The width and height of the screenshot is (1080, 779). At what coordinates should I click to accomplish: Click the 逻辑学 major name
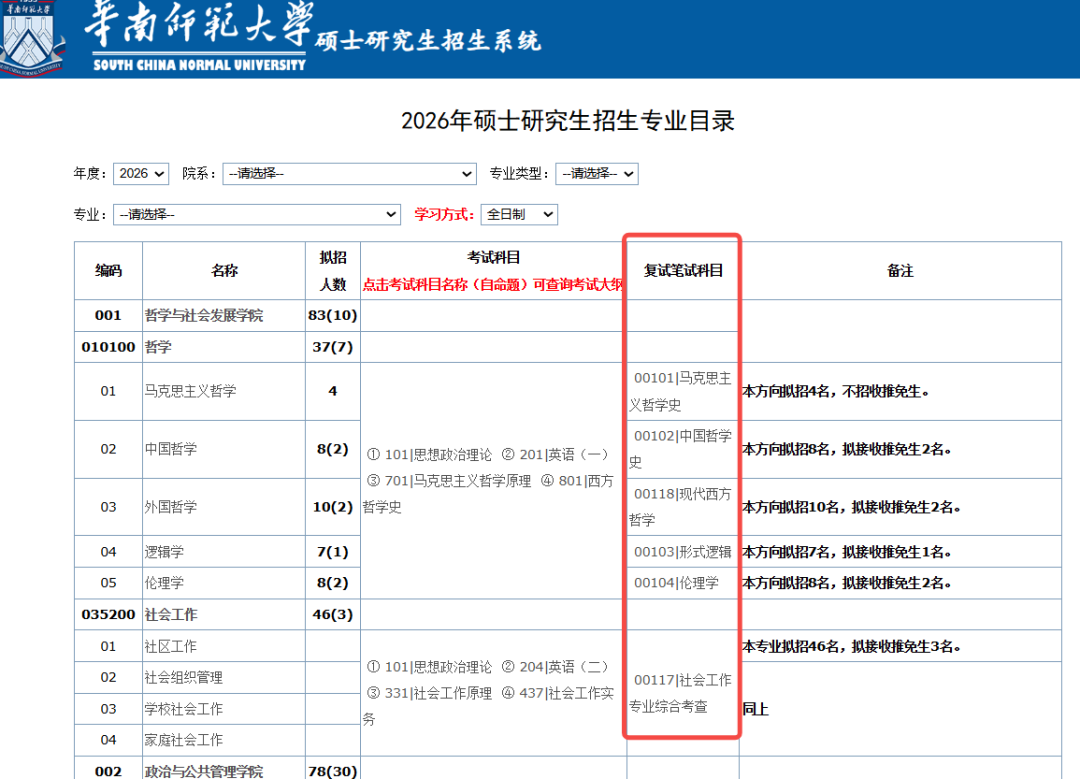[x=164, y=552]
